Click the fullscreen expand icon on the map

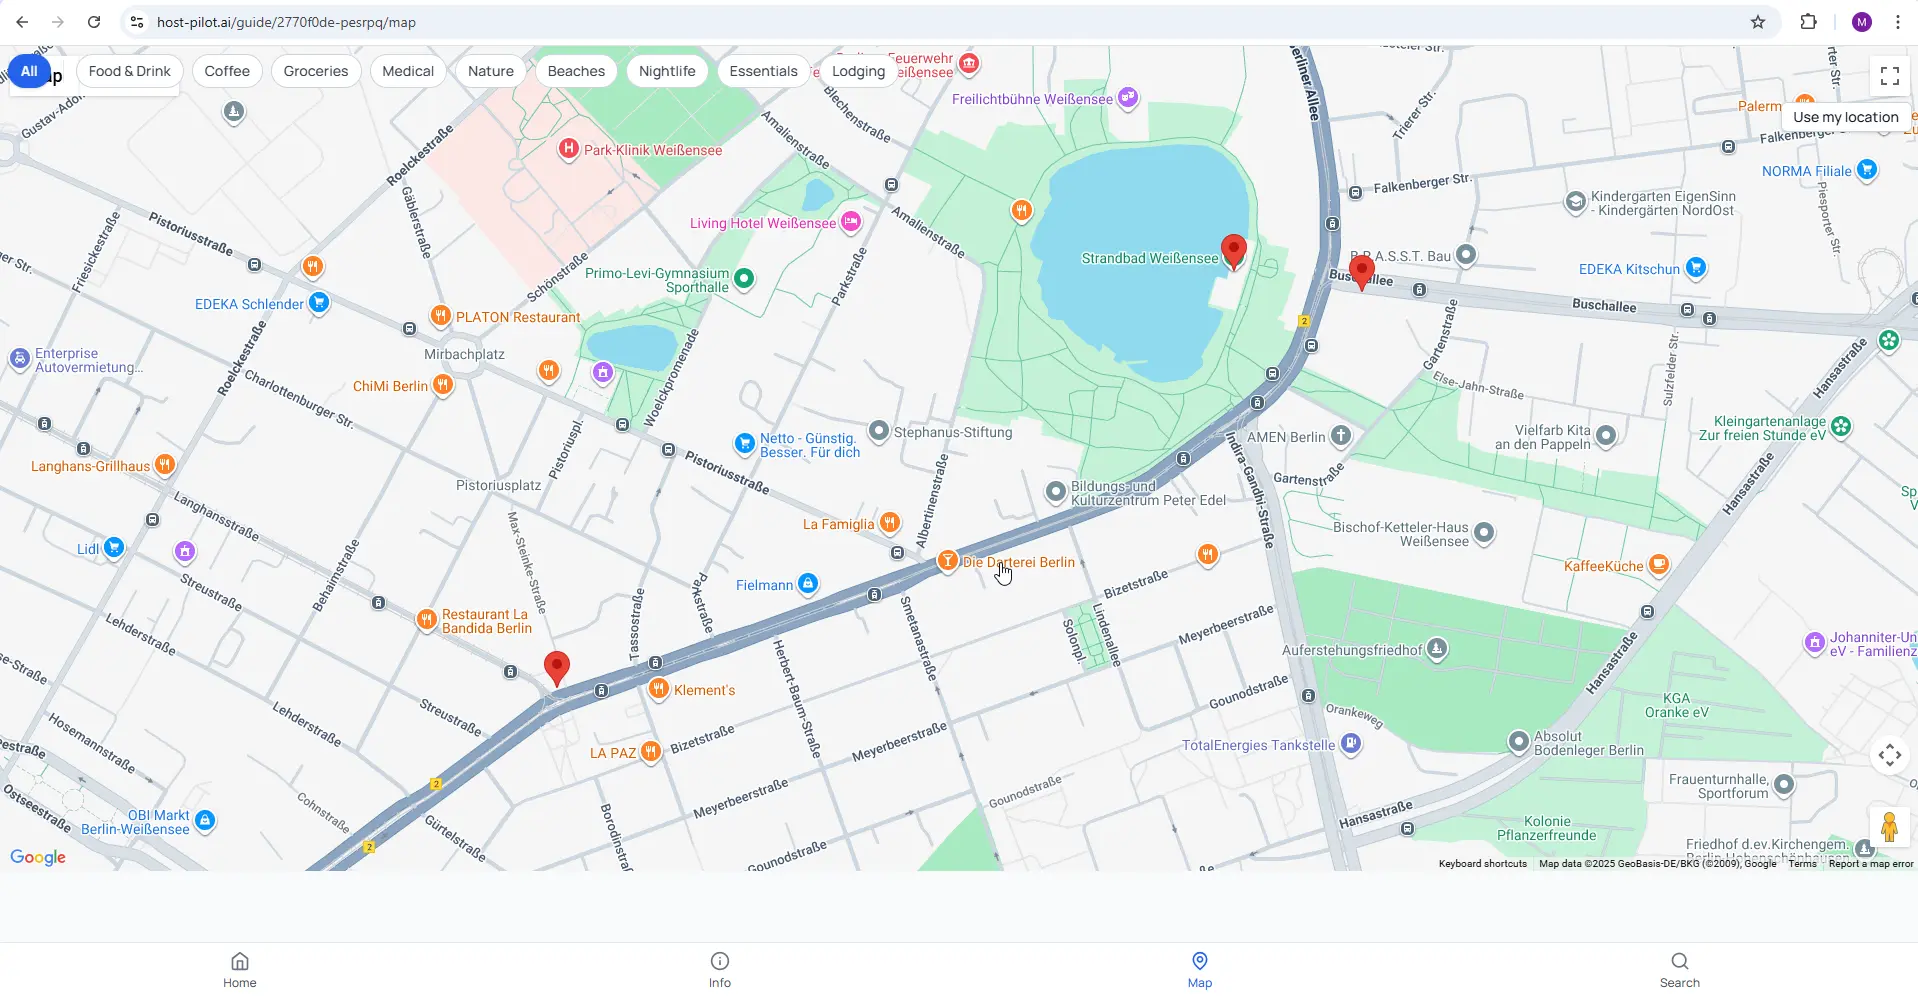[1889, 75]
